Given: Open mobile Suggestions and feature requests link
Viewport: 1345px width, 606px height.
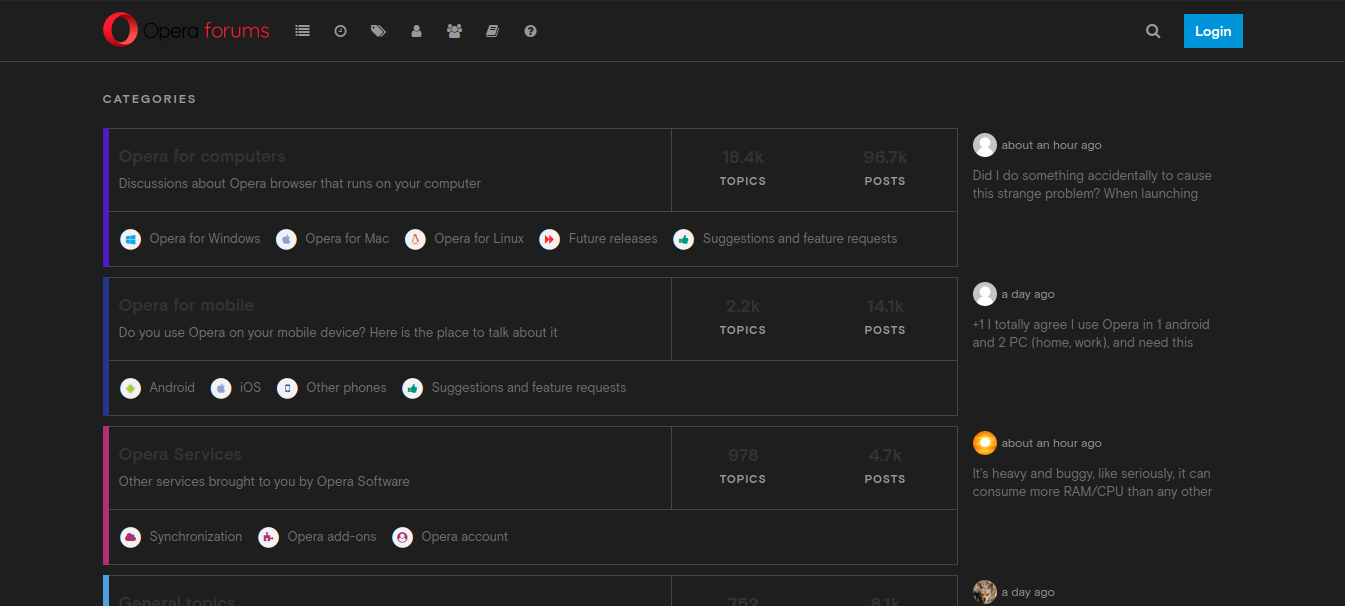Looking at the screenshot, I should pos(529,388).
